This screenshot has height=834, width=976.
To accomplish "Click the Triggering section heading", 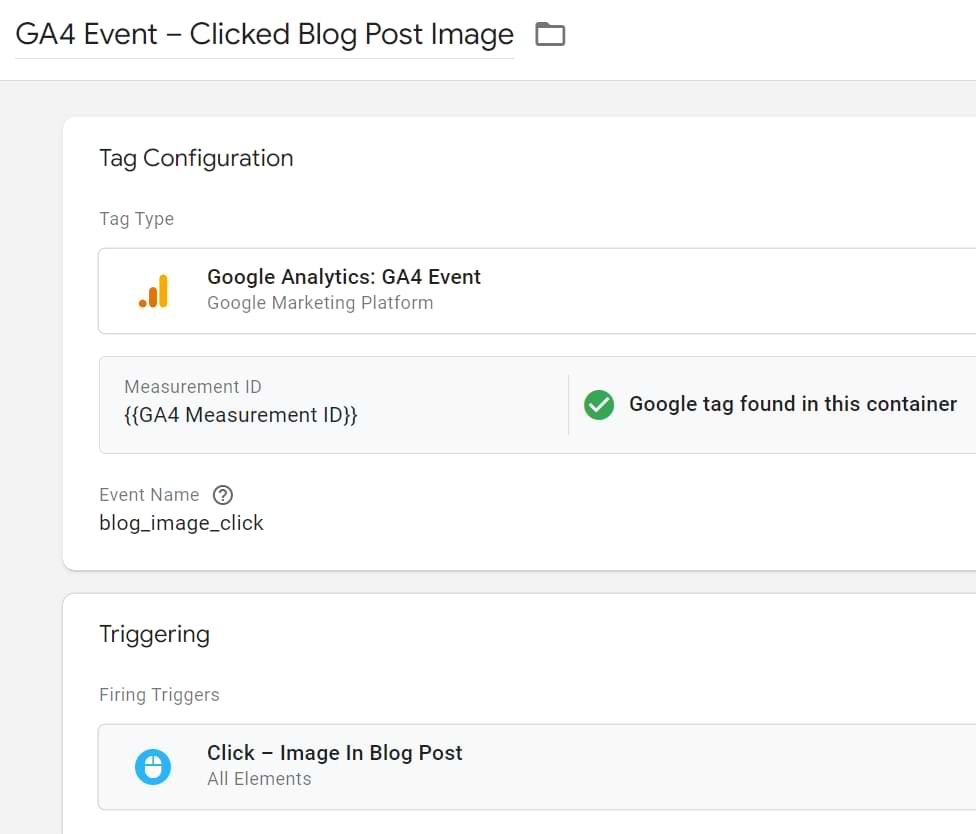I will point(154,634).
